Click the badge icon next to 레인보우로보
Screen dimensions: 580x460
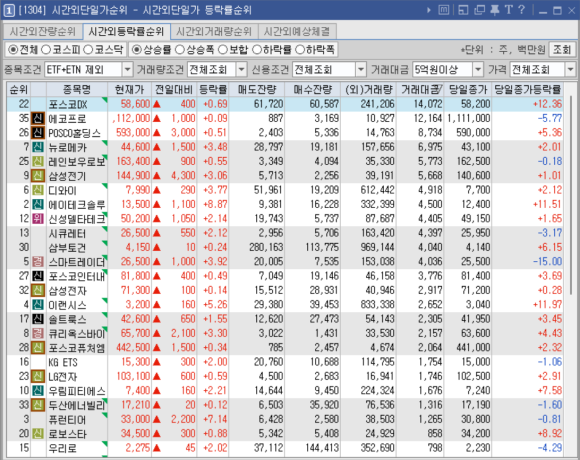[x=38, y=161]
